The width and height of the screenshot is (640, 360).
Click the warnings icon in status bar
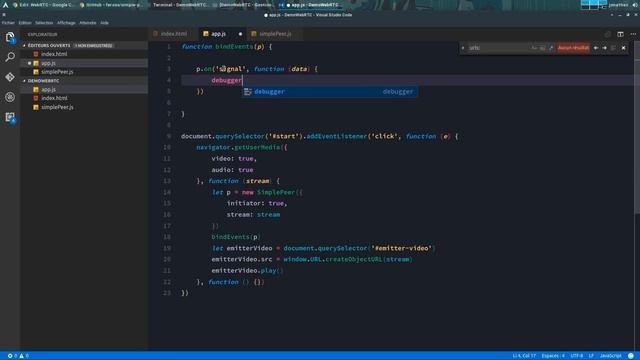coord(22,356)
